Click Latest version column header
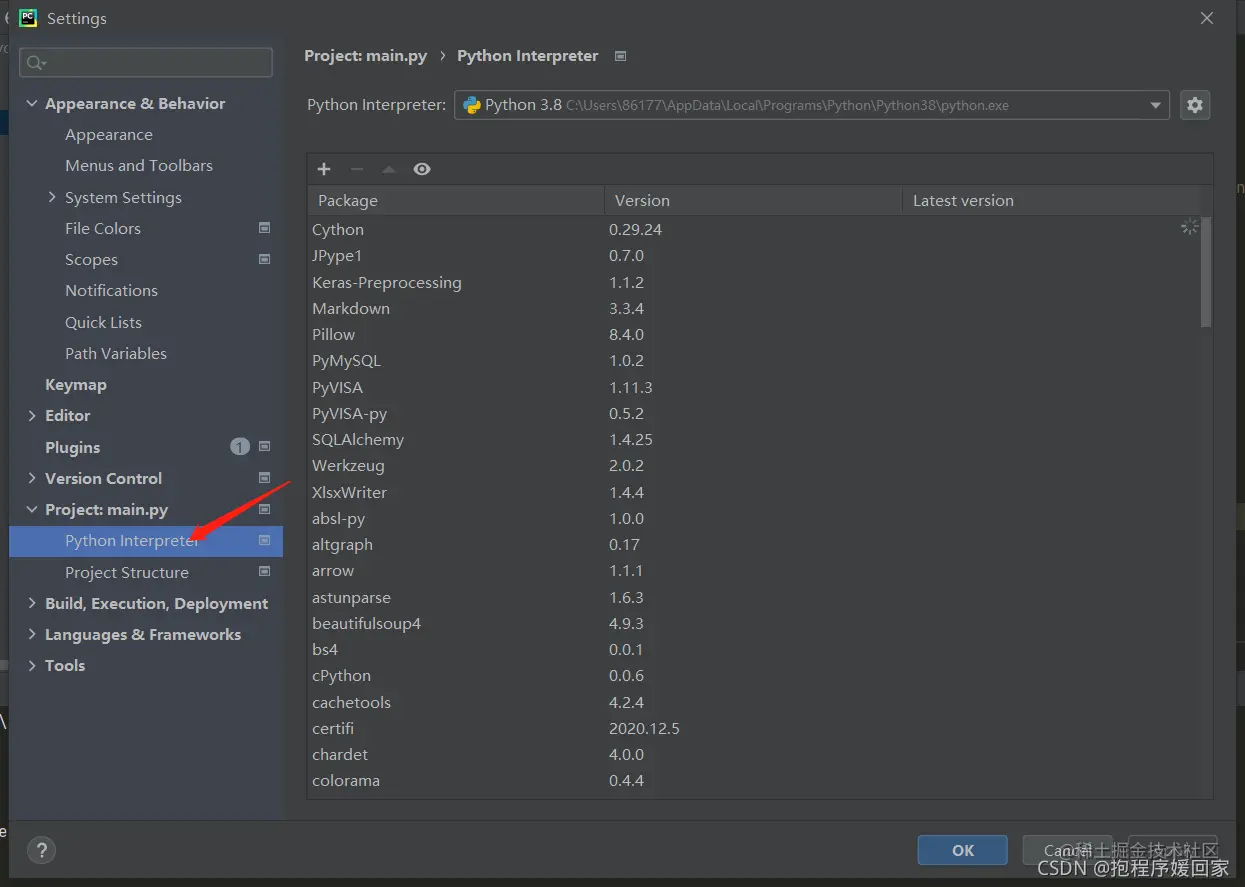 (1052, 200)
